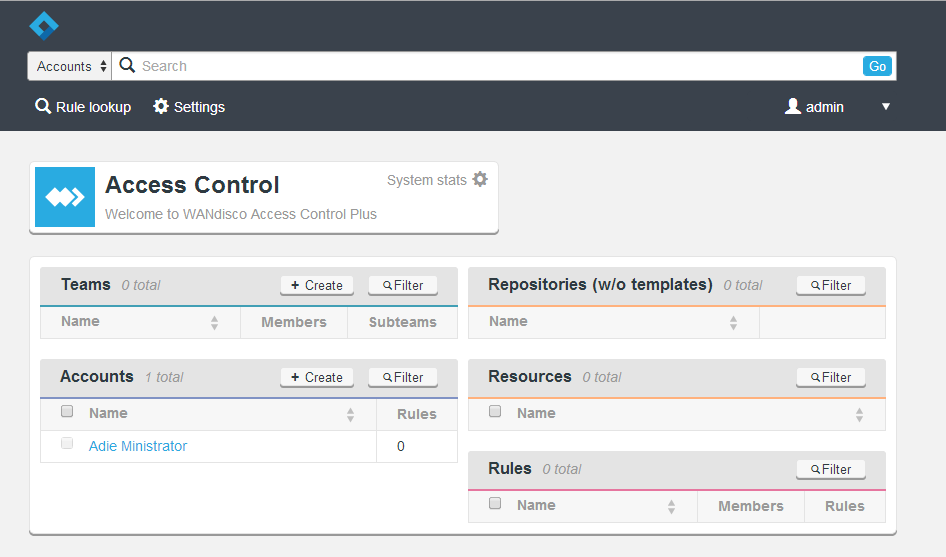Image resolution: width=946 pixels, height=557 pixels.
Task: Check the box beside Adie Ministrator
Action: tap(67, 444)
